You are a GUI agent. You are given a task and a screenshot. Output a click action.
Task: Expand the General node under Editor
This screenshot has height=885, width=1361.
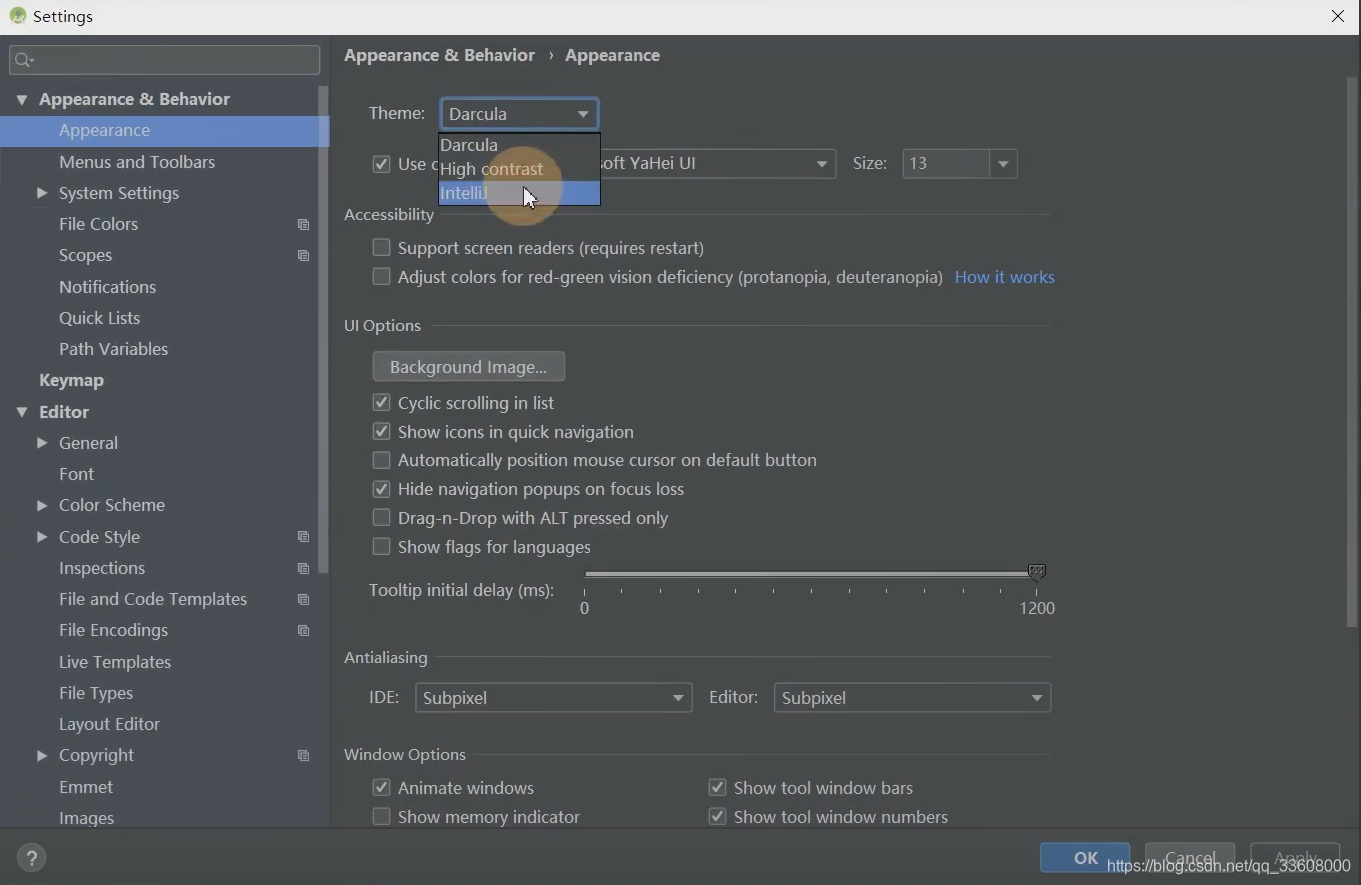(41, 443)
